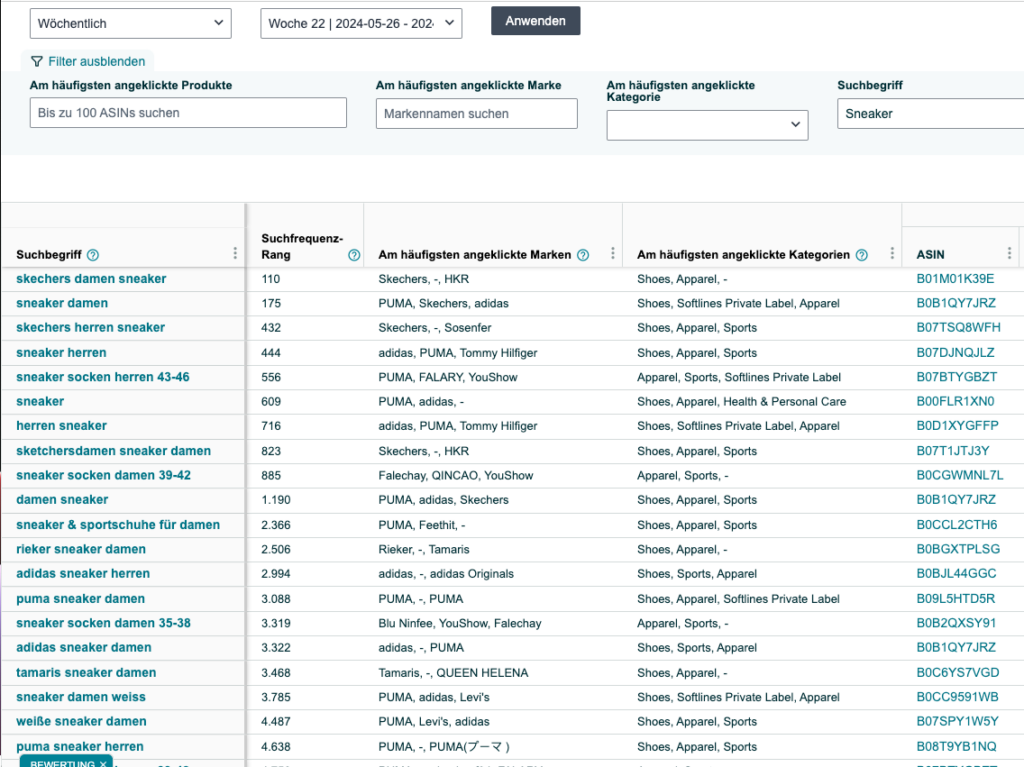Open ASIN B0CC9591WB

pos(957,697)
